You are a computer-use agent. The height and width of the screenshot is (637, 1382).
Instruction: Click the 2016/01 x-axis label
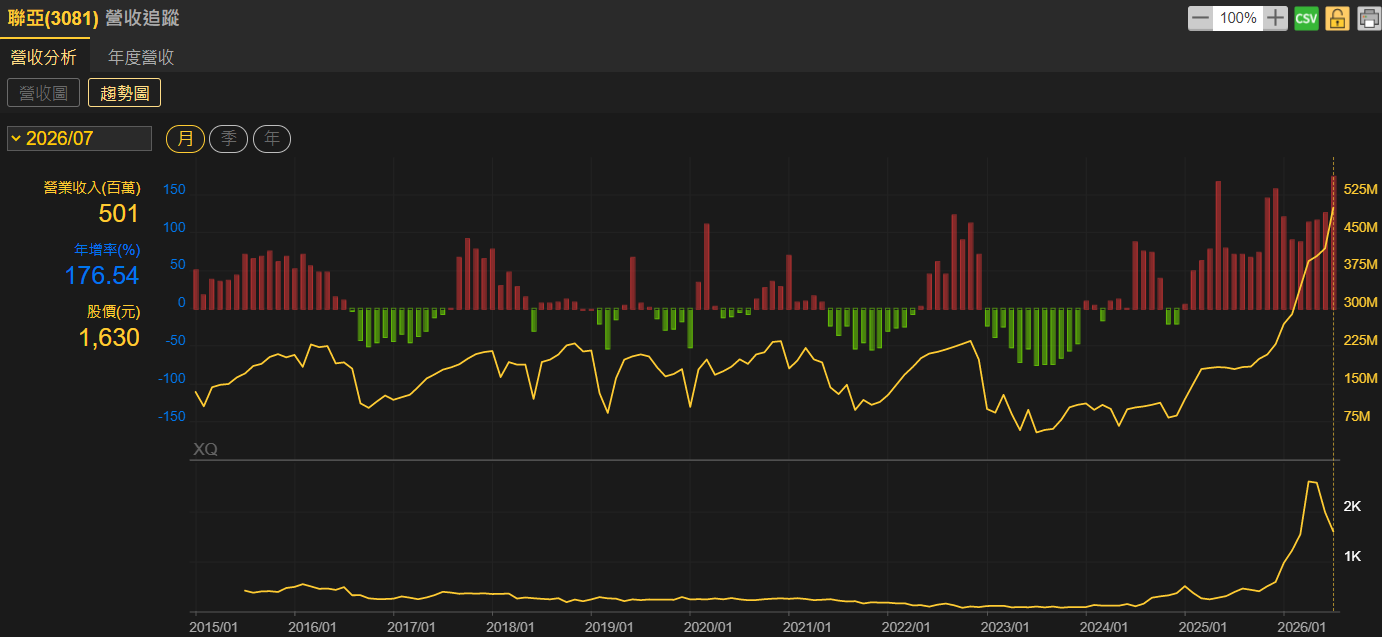pyautogui.click(x=313, y=626)
